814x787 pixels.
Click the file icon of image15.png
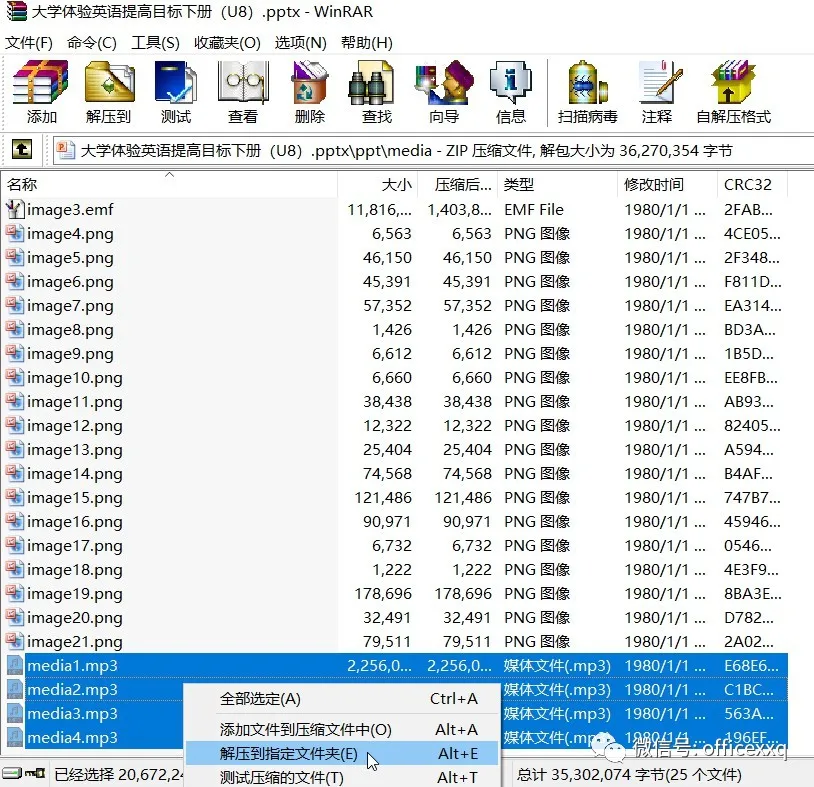tap(15, 497)
